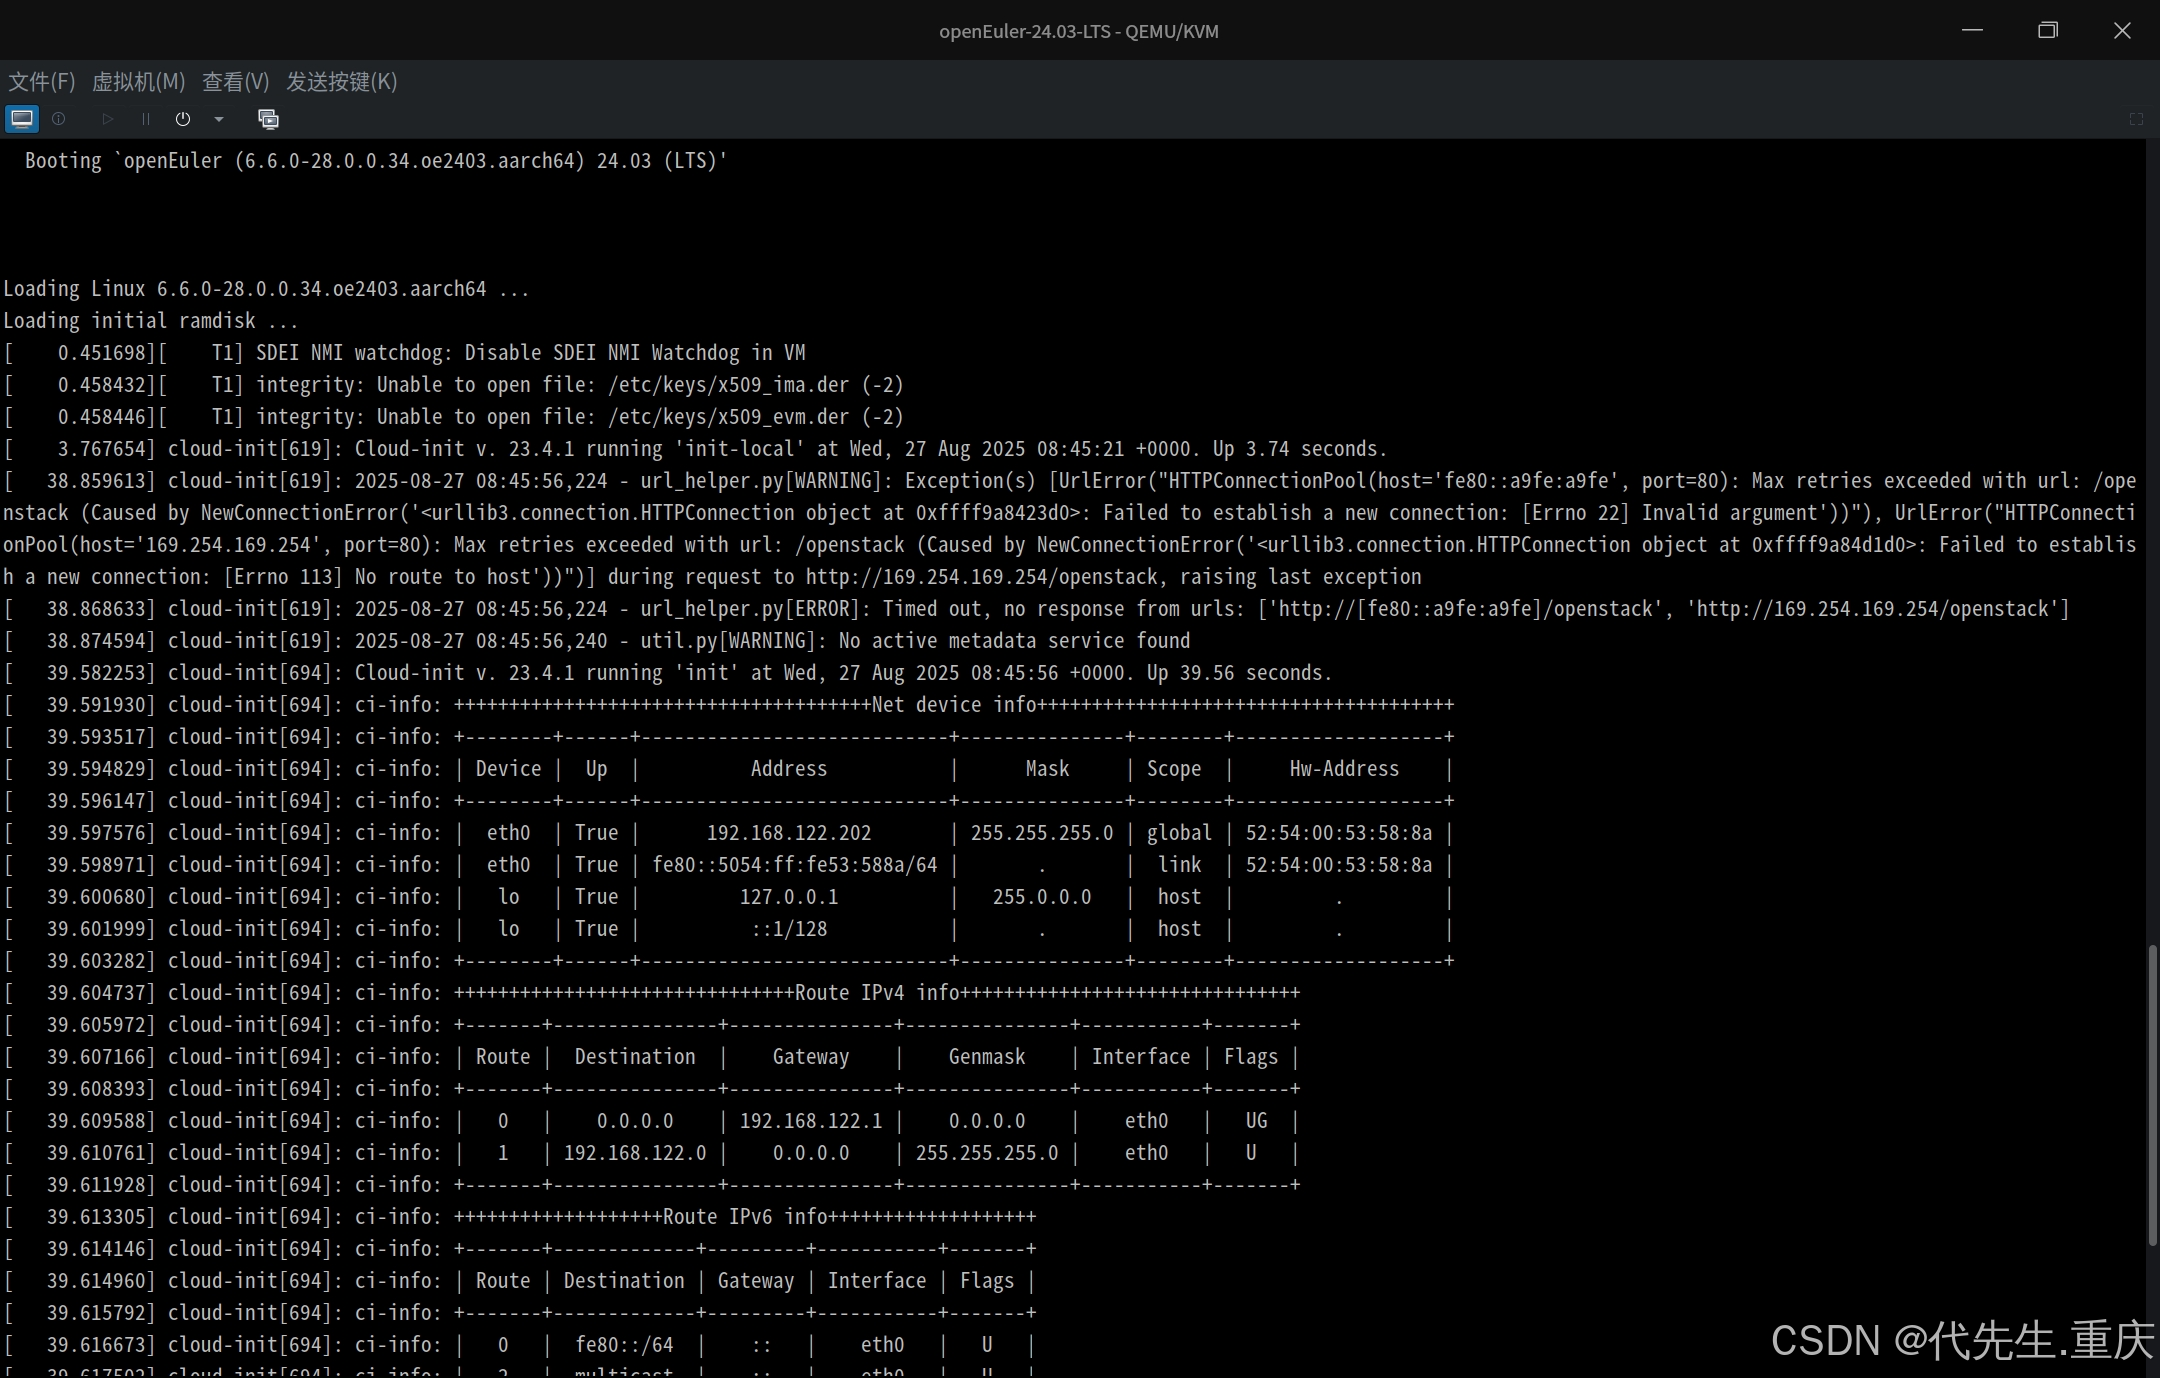The width and height of the screenshot is (2160, 1378).
Task: Toggle fullscreen icon at toolbar right
Action: (x=2136, y=119)
